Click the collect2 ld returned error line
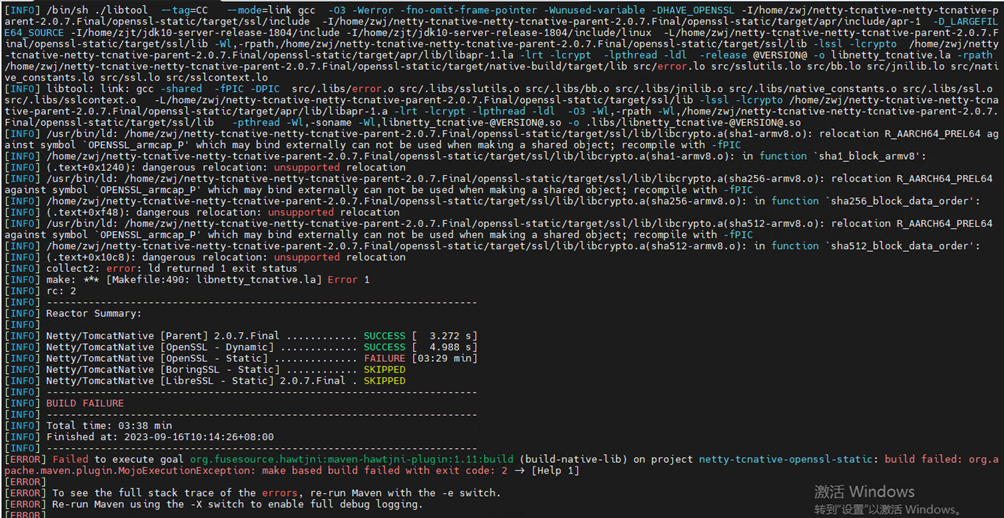This screenshot has height=518, width=1004. pyautogui.click(x=172, y=268)
